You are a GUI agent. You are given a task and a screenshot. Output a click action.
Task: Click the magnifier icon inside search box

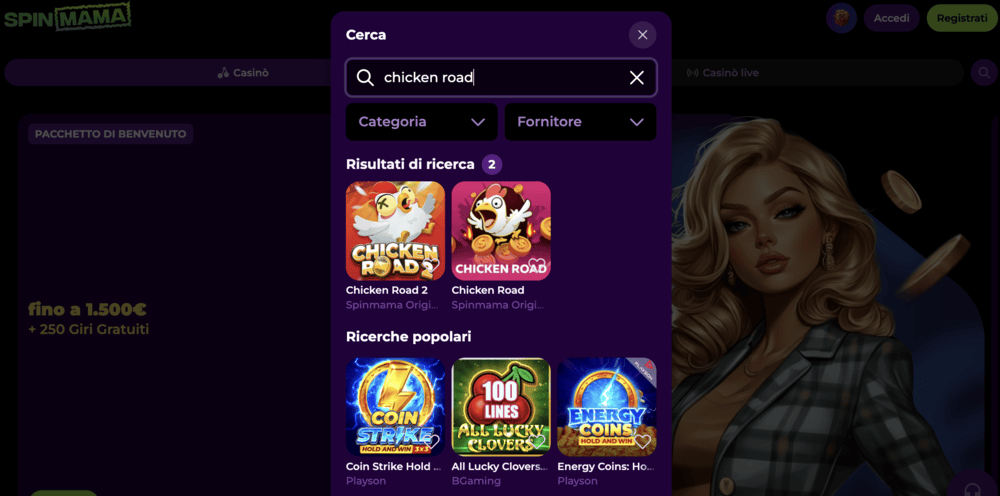pyautogui.click(x=365, y=78)
